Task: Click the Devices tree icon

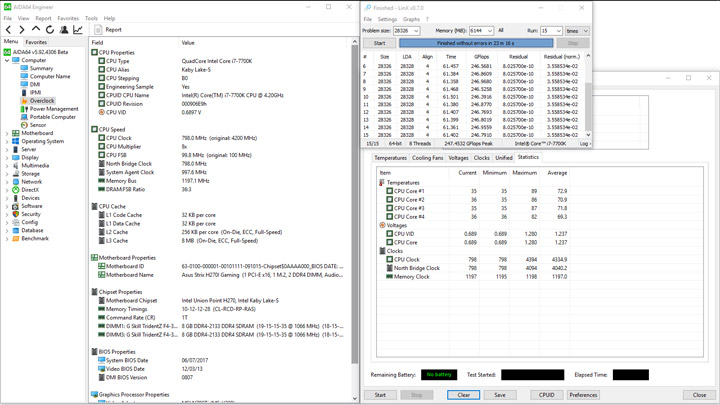Action: coord(16,198)
